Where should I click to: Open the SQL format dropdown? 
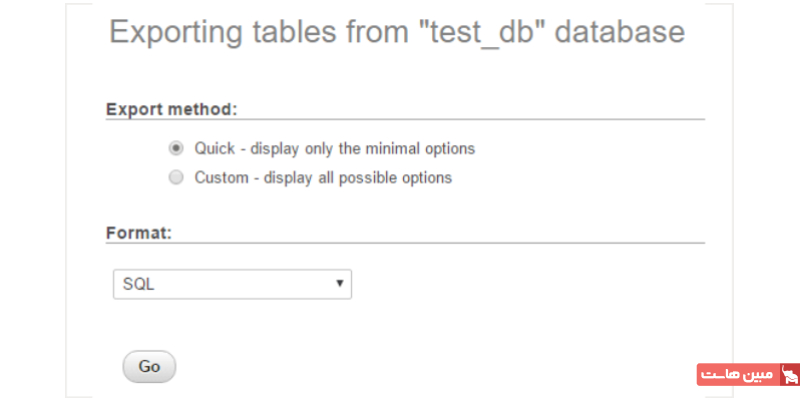pyautogui.click(x=232, y=284)
